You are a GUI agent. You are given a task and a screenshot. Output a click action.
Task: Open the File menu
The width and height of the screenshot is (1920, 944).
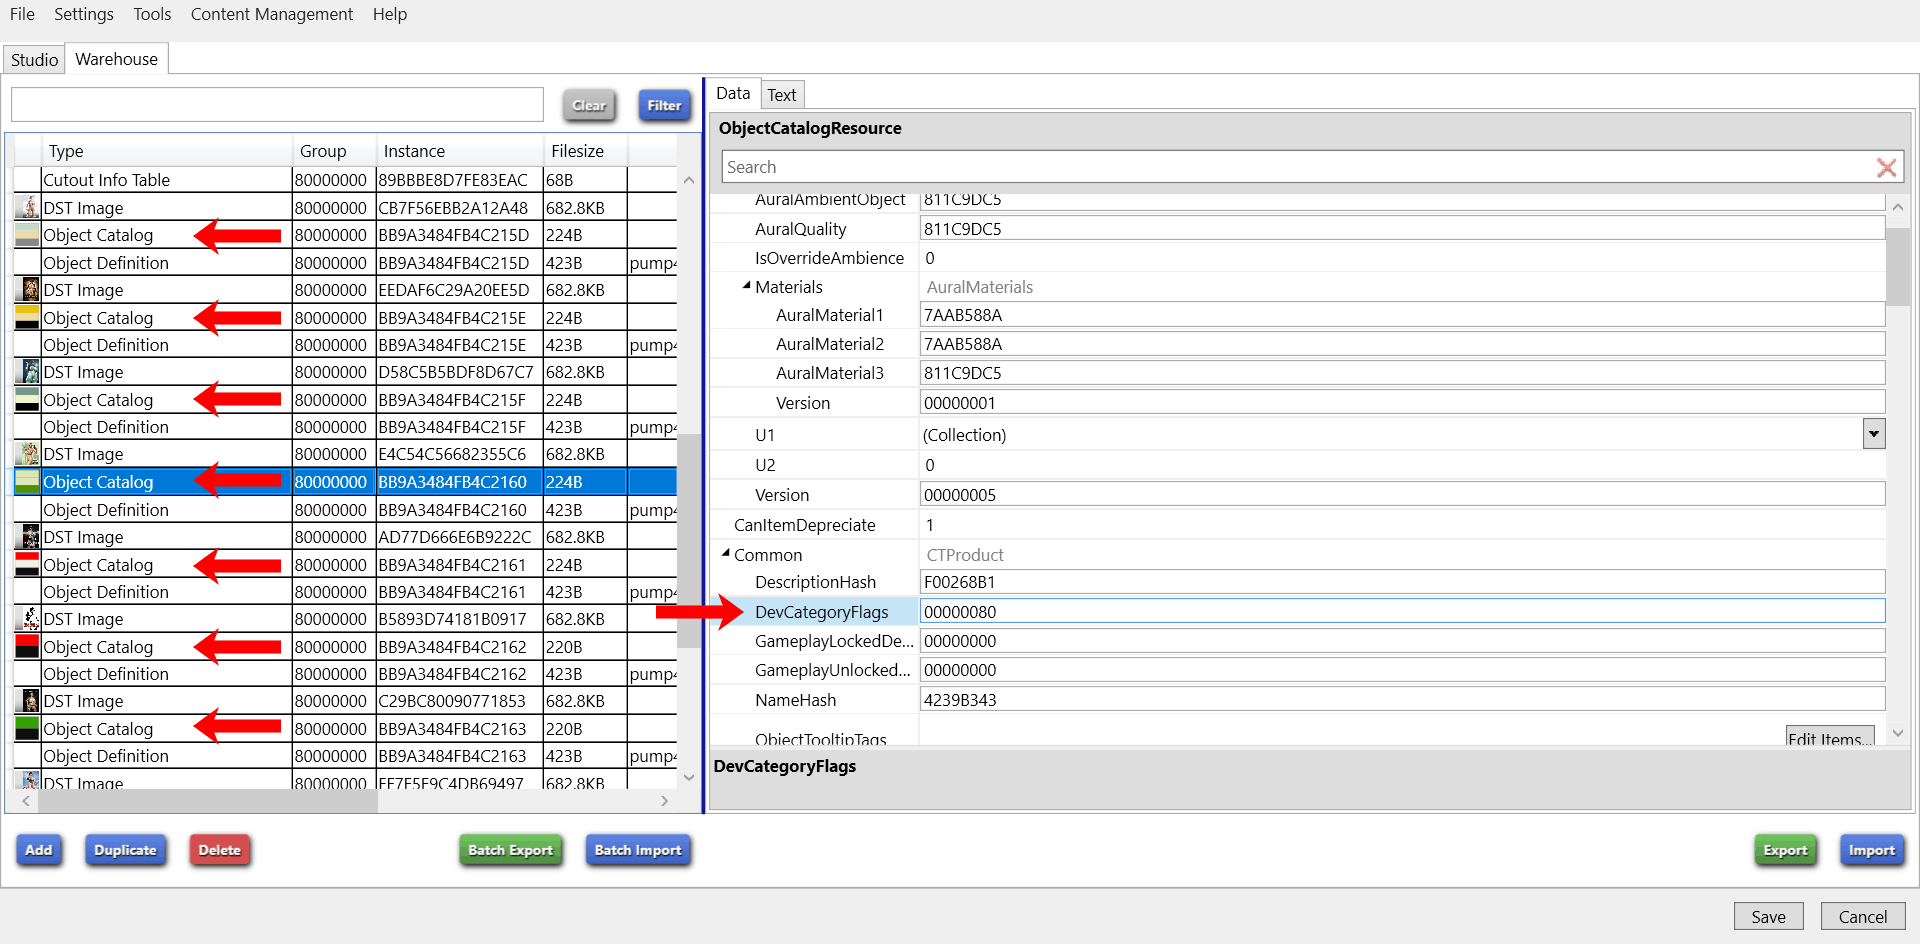pos(22,14)
